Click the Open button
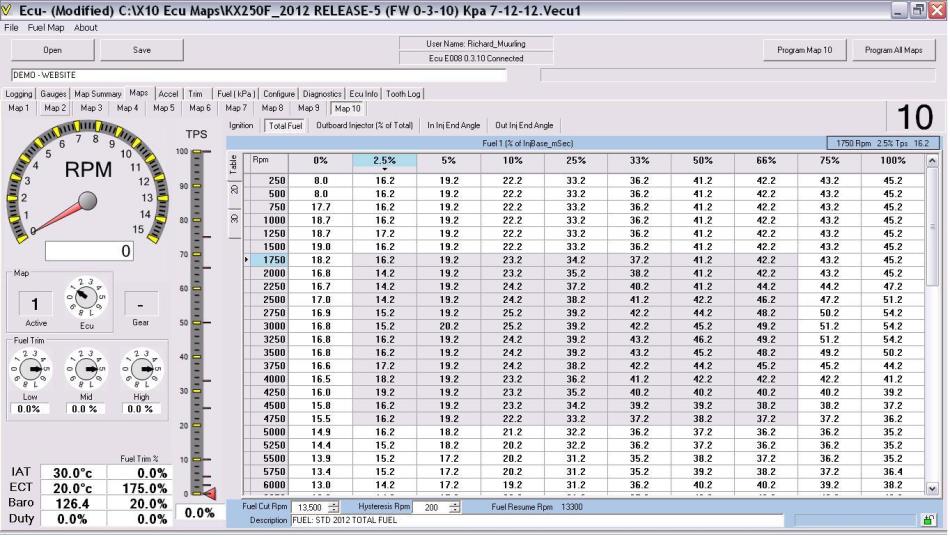 tap(52, 50)
